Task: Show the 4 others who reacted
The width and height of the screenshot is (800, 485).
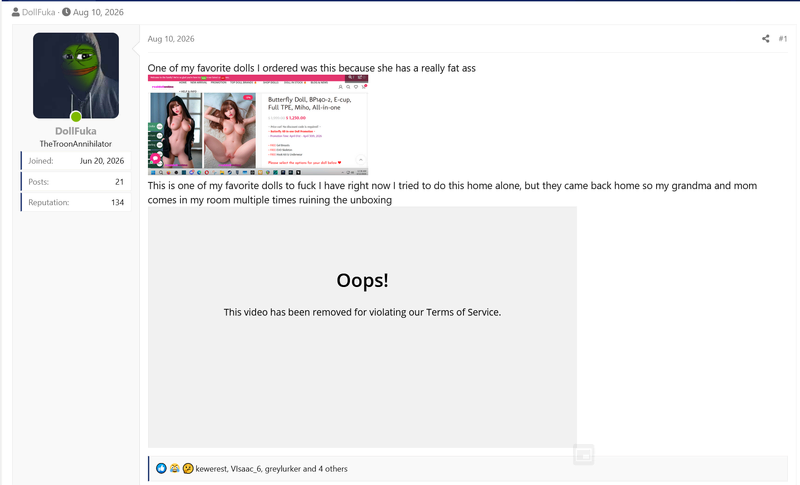Action: (333, 469)
